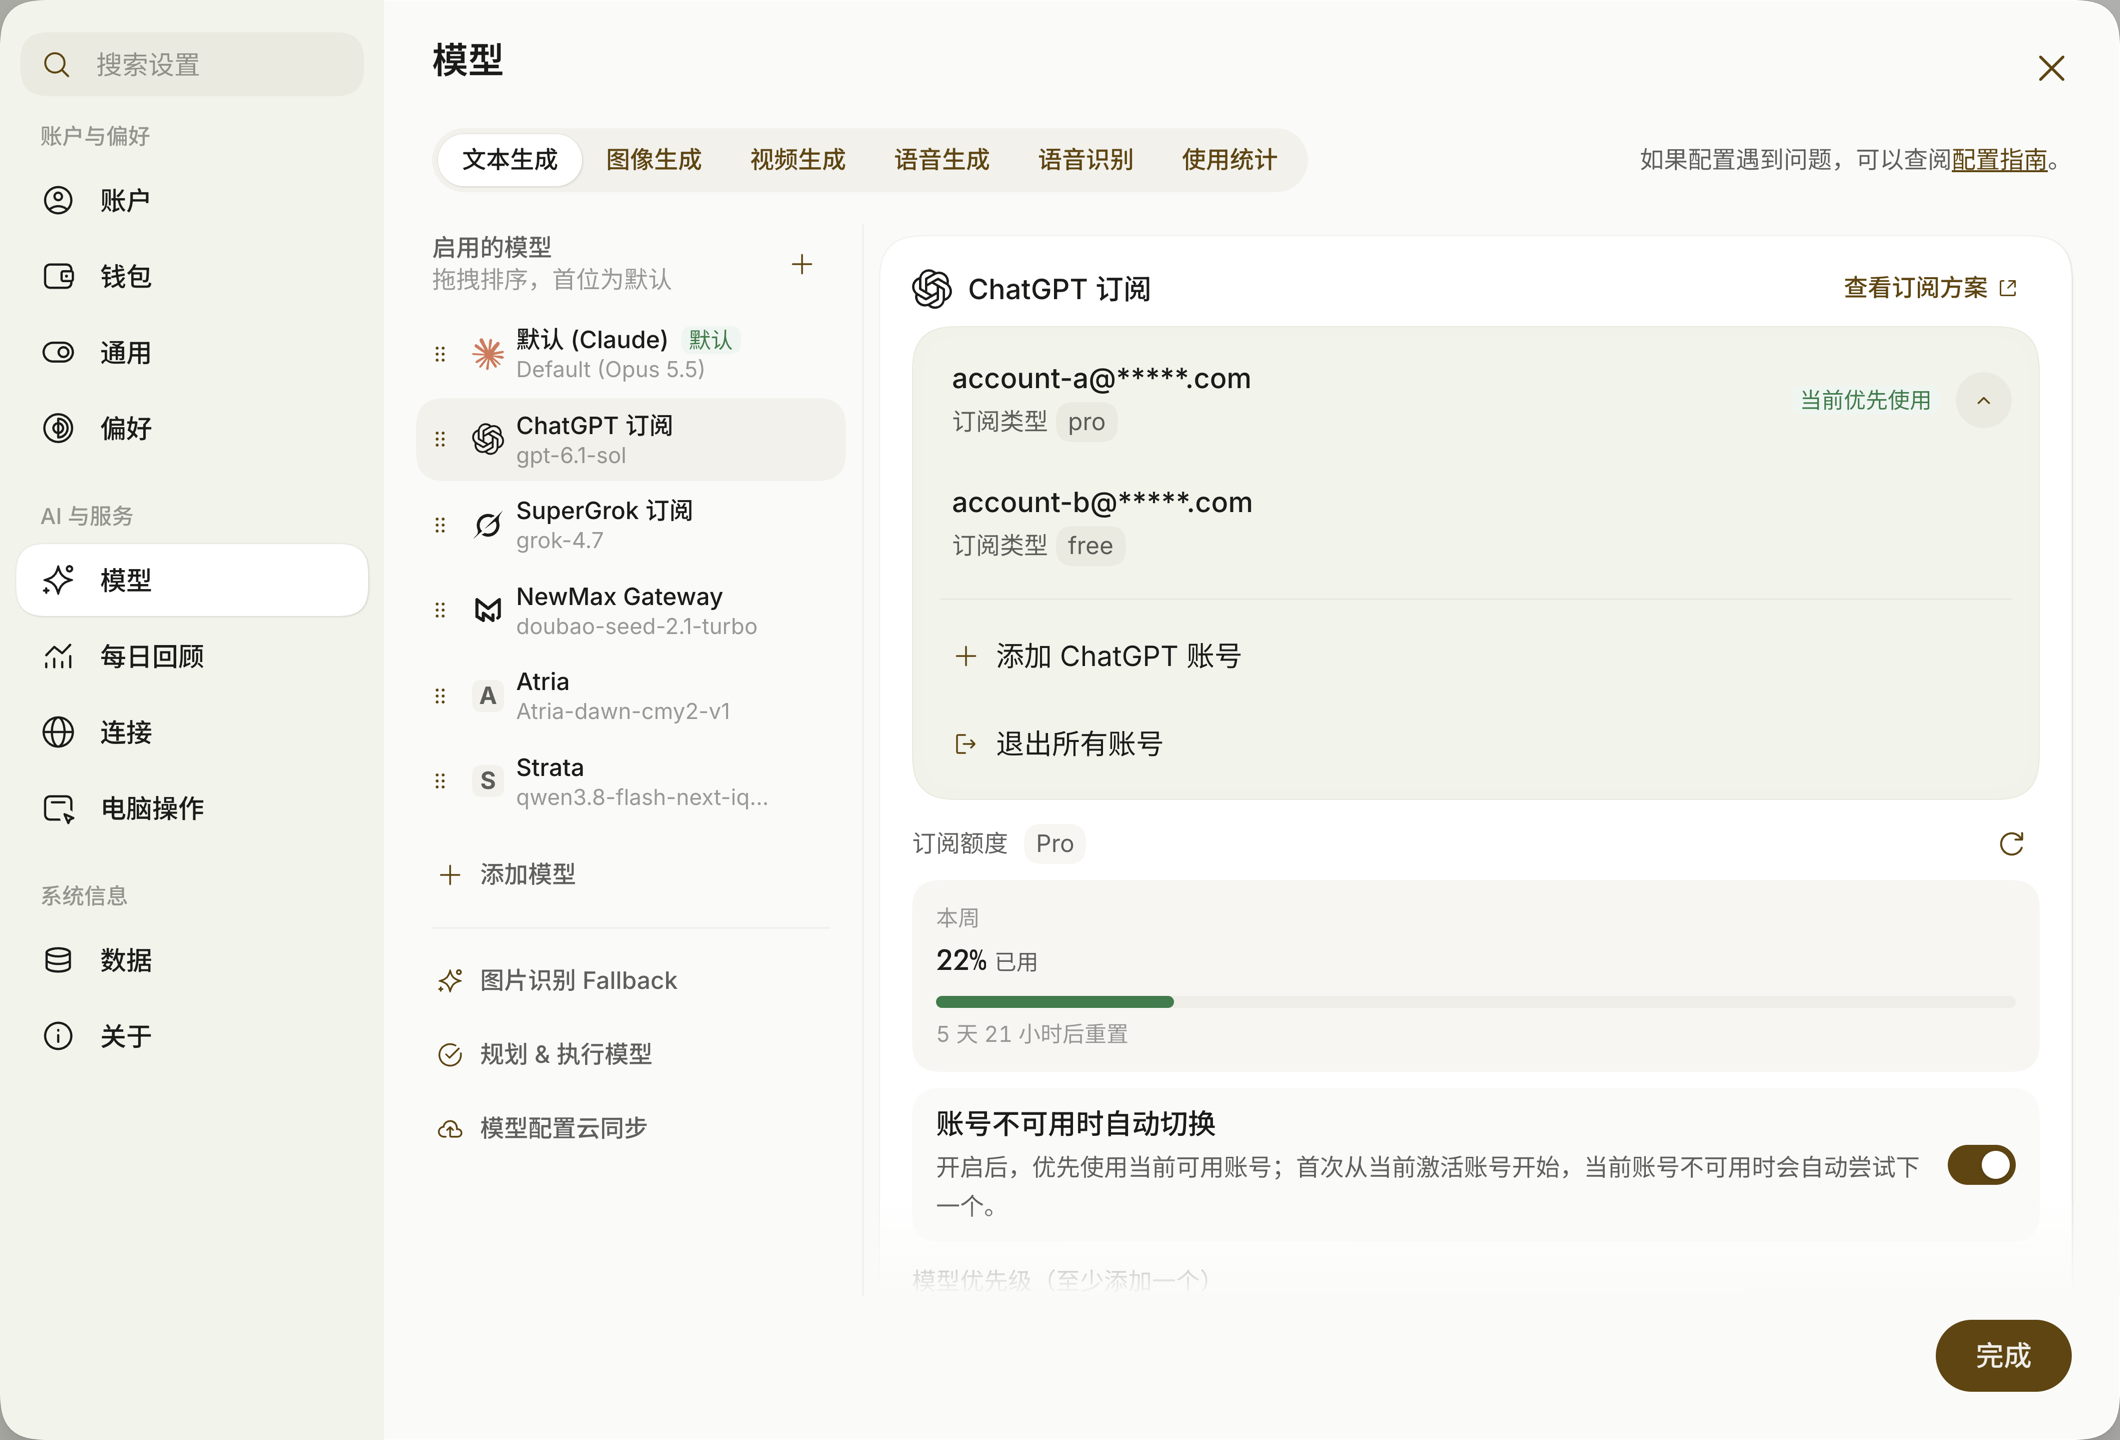Screen dimensions: 2120x1440
Task: Select account-b@*****.com account row
Action: click(x=1475, y=523)
